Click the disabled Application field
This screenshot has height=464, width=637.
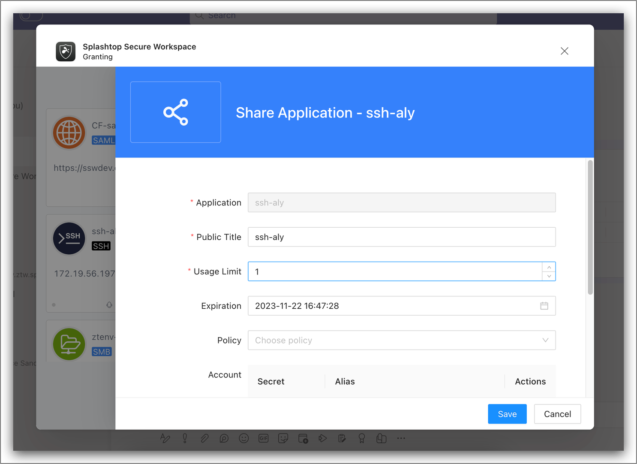tap(402, 202)
